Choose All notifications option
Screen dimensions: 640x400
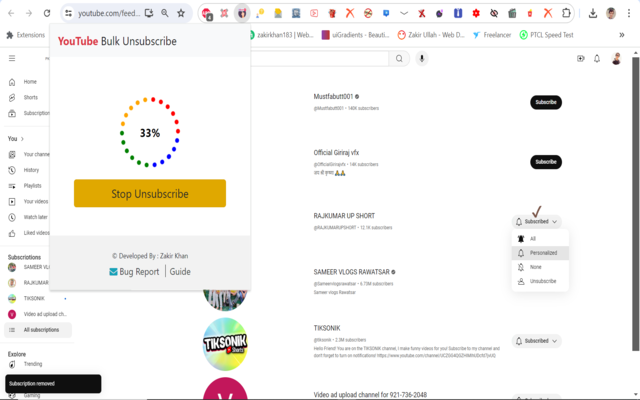pyautogui.click(x=540, y=239)
